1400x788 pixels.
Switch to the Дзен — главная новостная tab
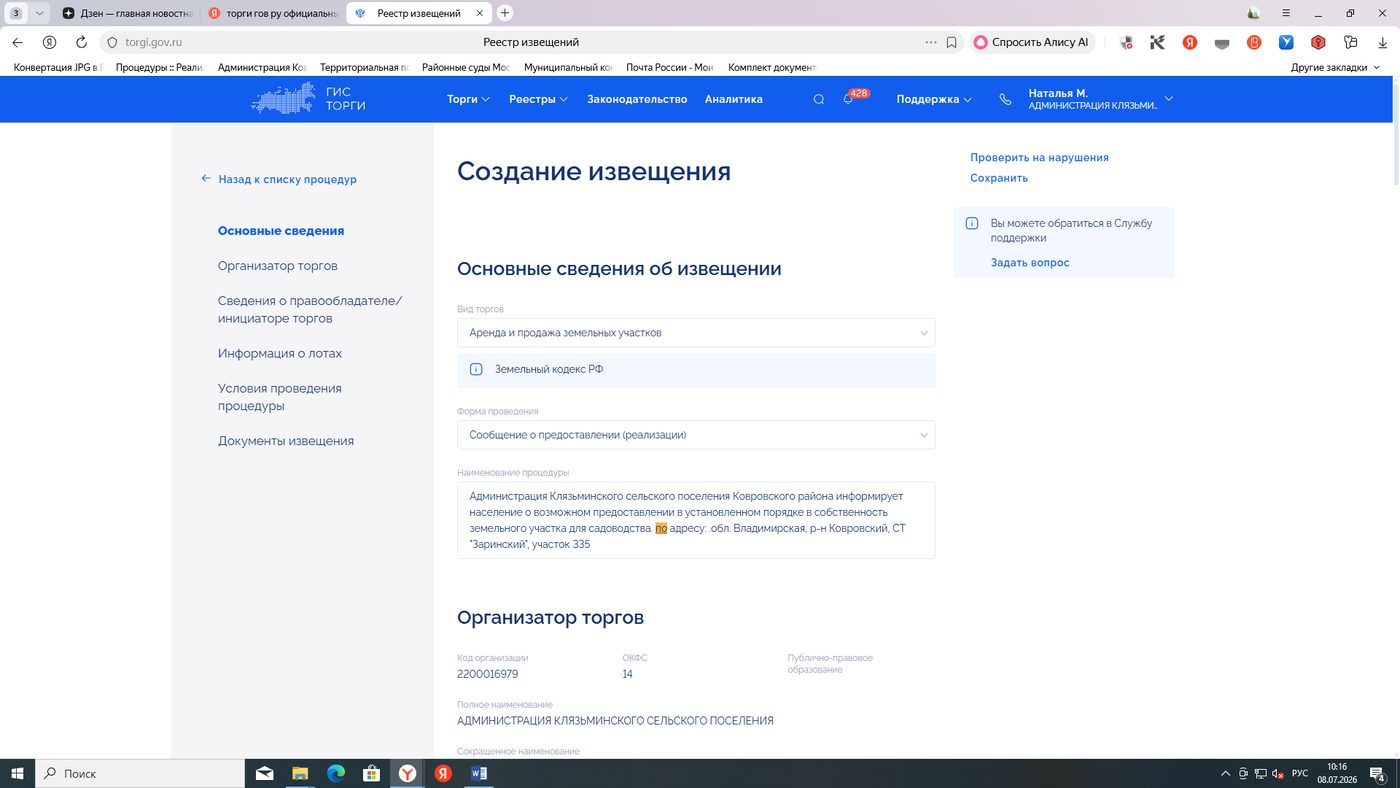(x=127, y=14)
